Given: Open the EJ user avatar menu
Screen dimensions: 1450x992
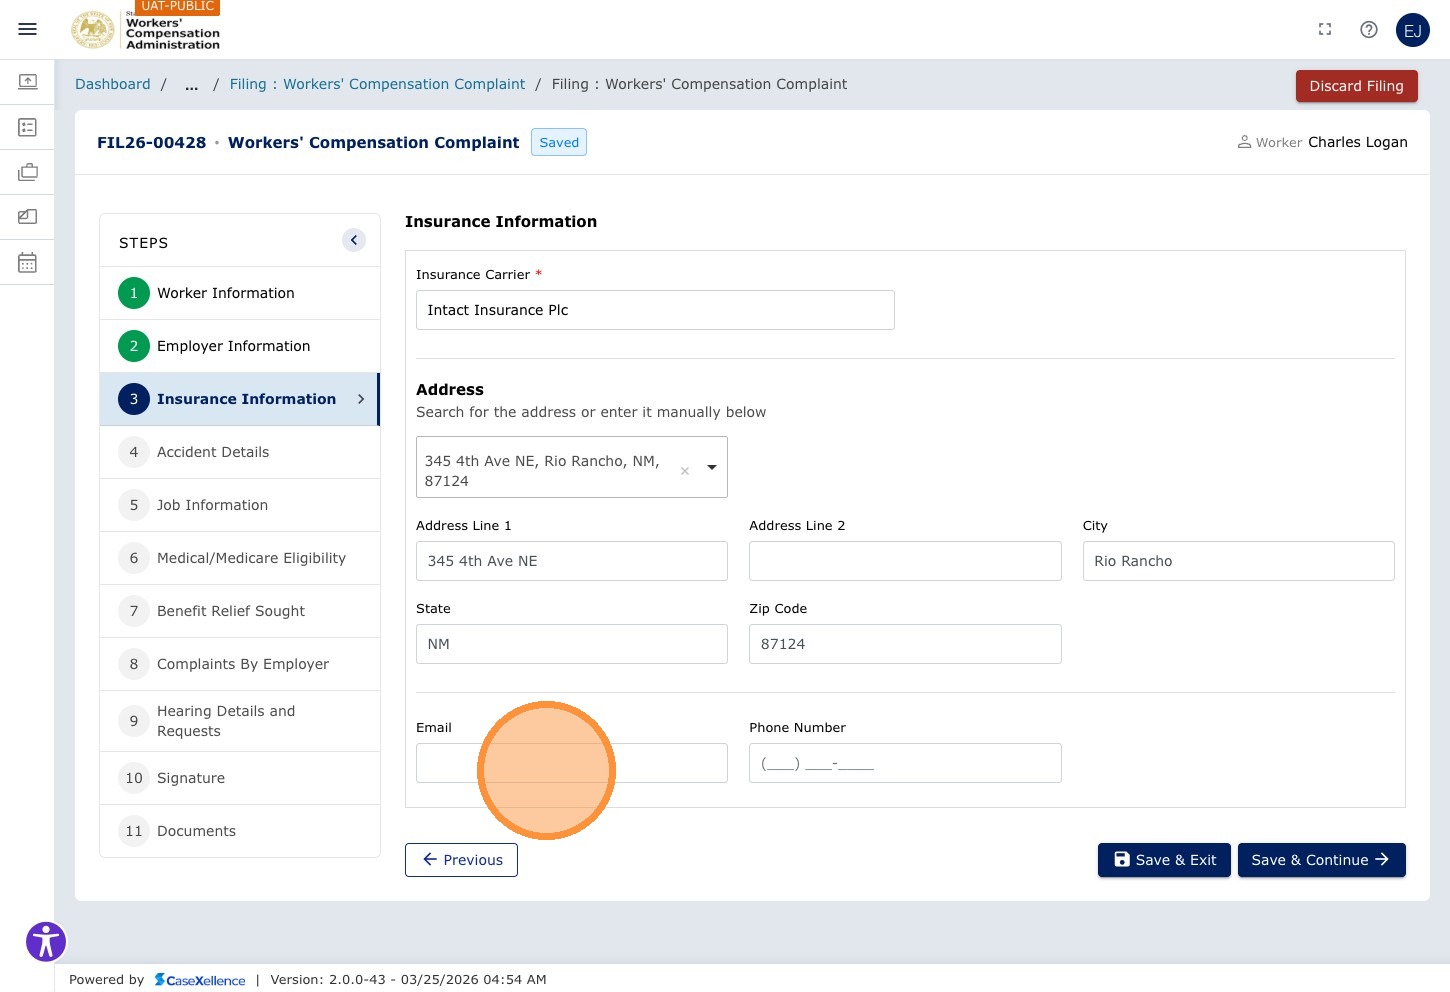Looking at the screenshot, I should point(1413,30).
